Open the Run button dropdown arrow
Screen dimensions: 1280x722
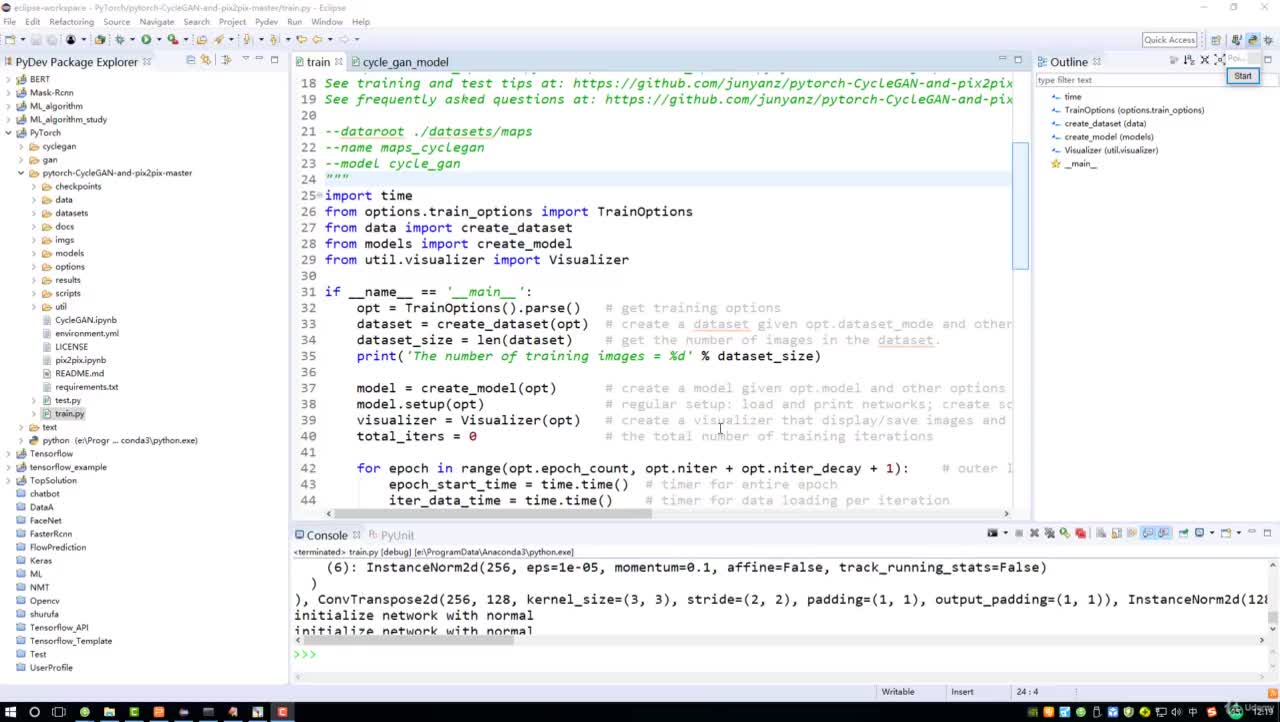coord(159,40)
